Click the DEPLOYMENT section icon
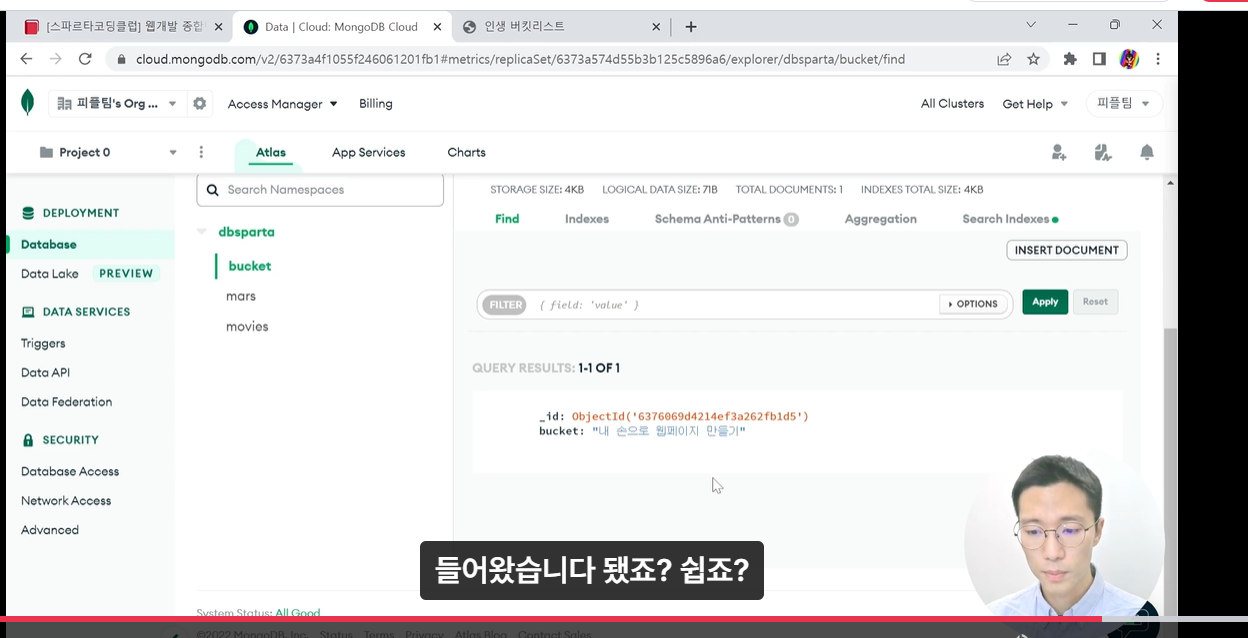This screenshot has width=1248, height=638. 28,213
